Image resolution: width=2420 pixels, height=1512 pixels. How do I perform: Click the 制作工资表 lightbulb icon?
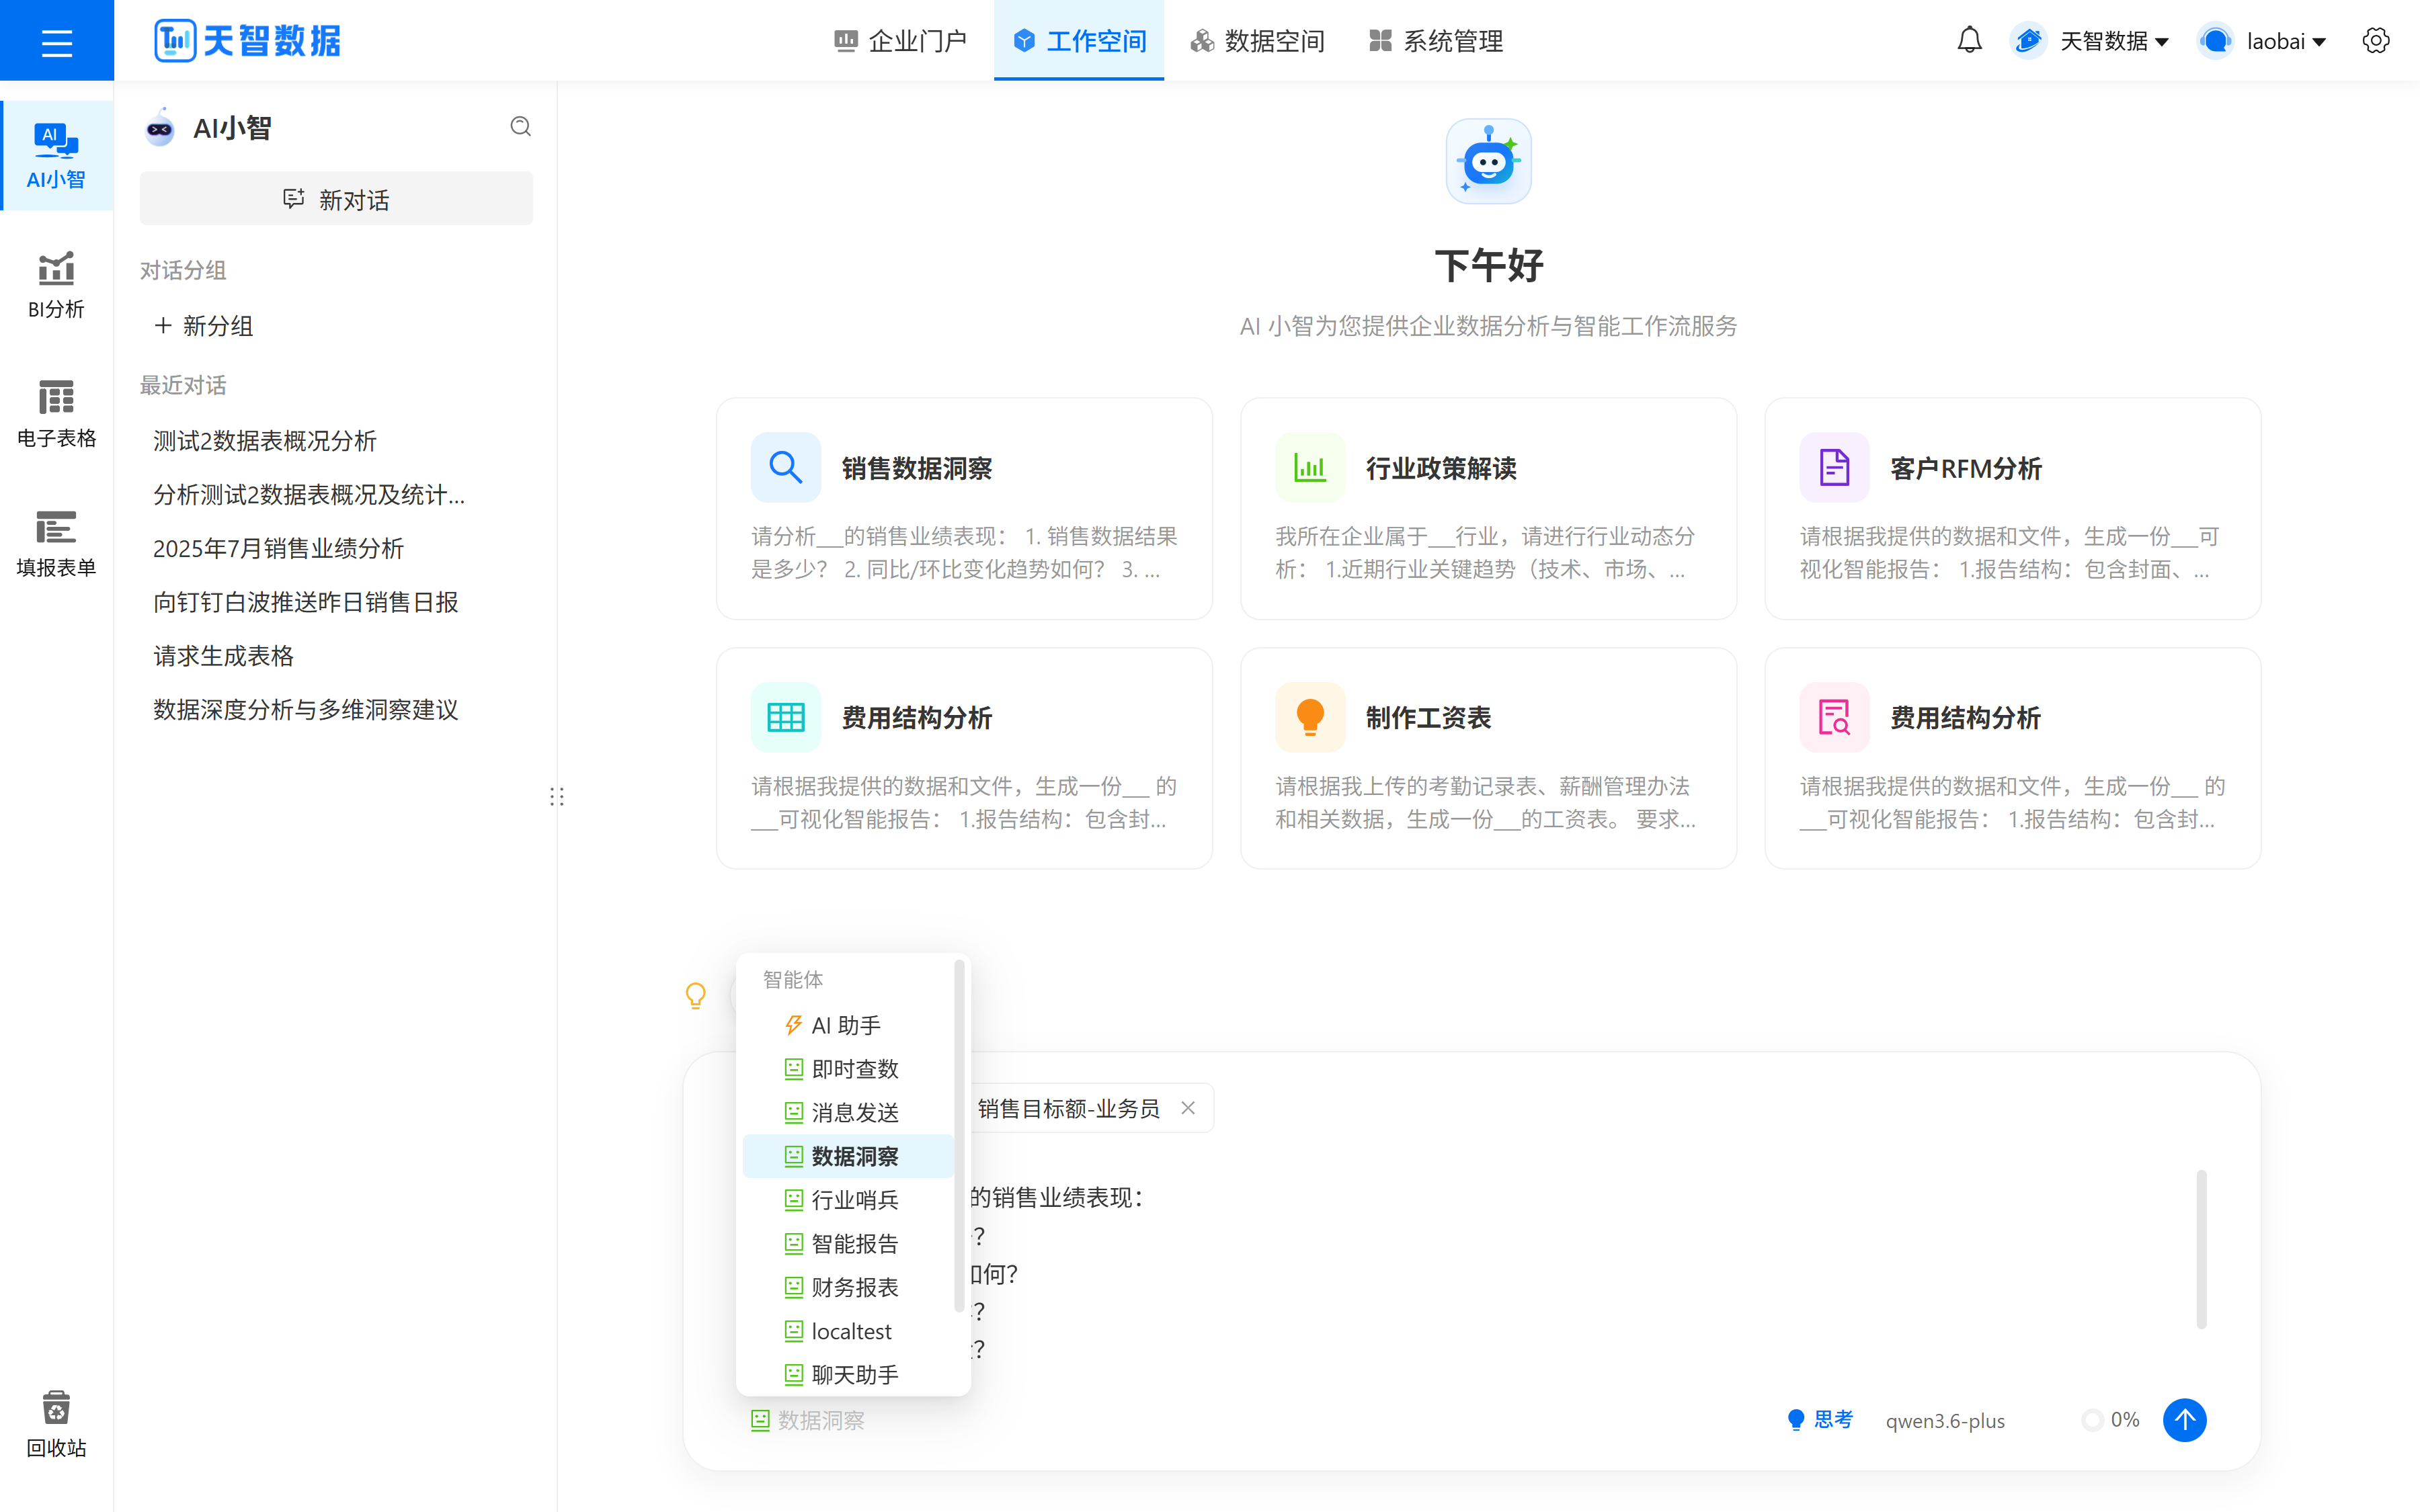coord(1310,717)
